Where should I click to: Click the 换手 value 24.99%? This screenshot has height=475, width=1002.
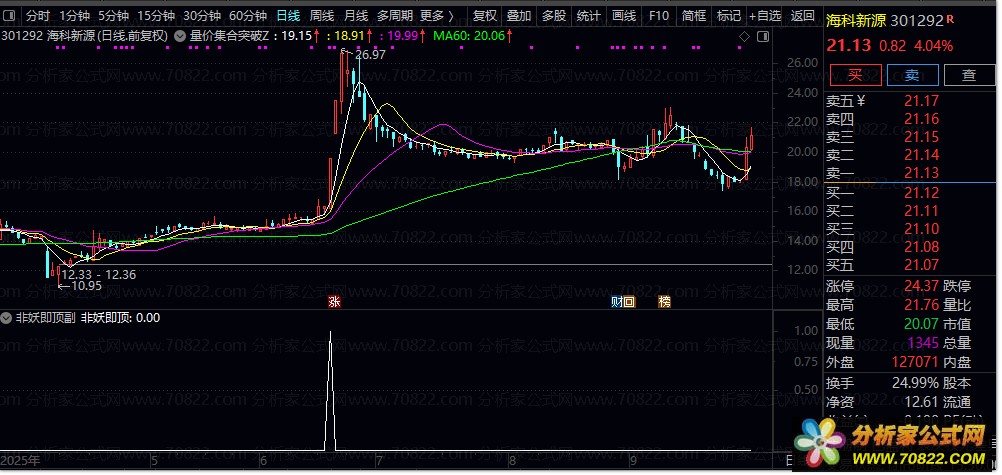916,384
